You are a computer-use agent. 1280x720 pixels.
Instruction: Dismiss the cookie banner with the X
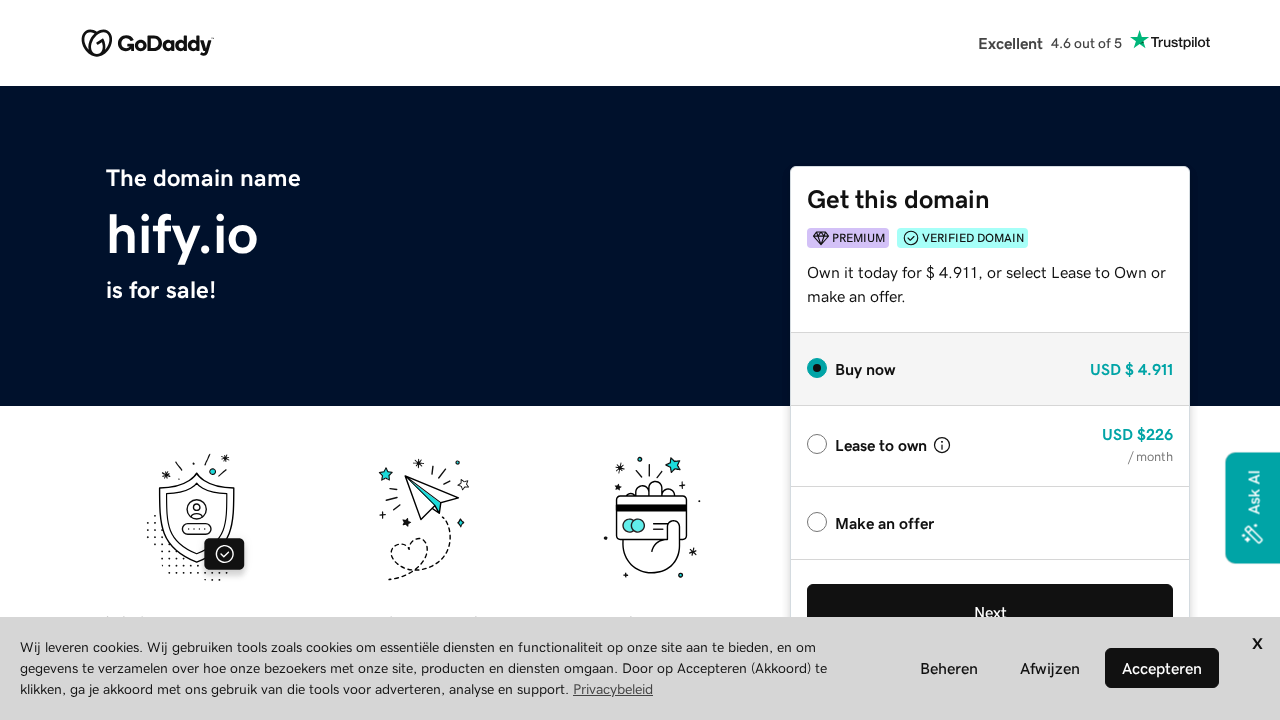pos(1256,643)
